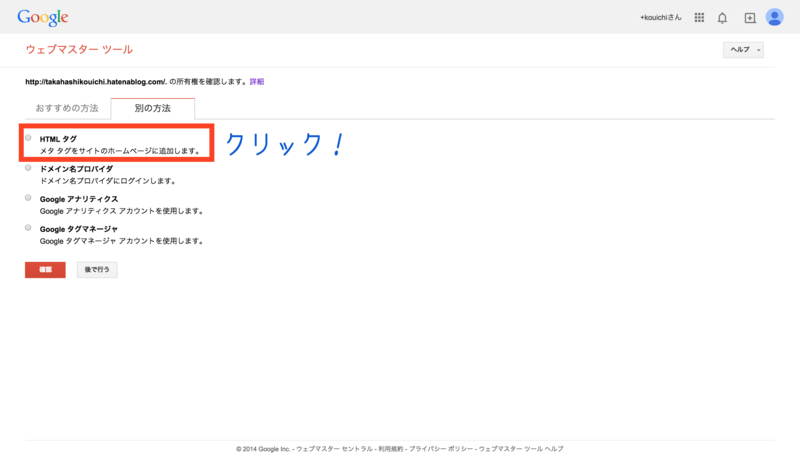This screenshot has width=800, height=455.
Task: Open the account profile avatar
Action: [x=774, y=17]
